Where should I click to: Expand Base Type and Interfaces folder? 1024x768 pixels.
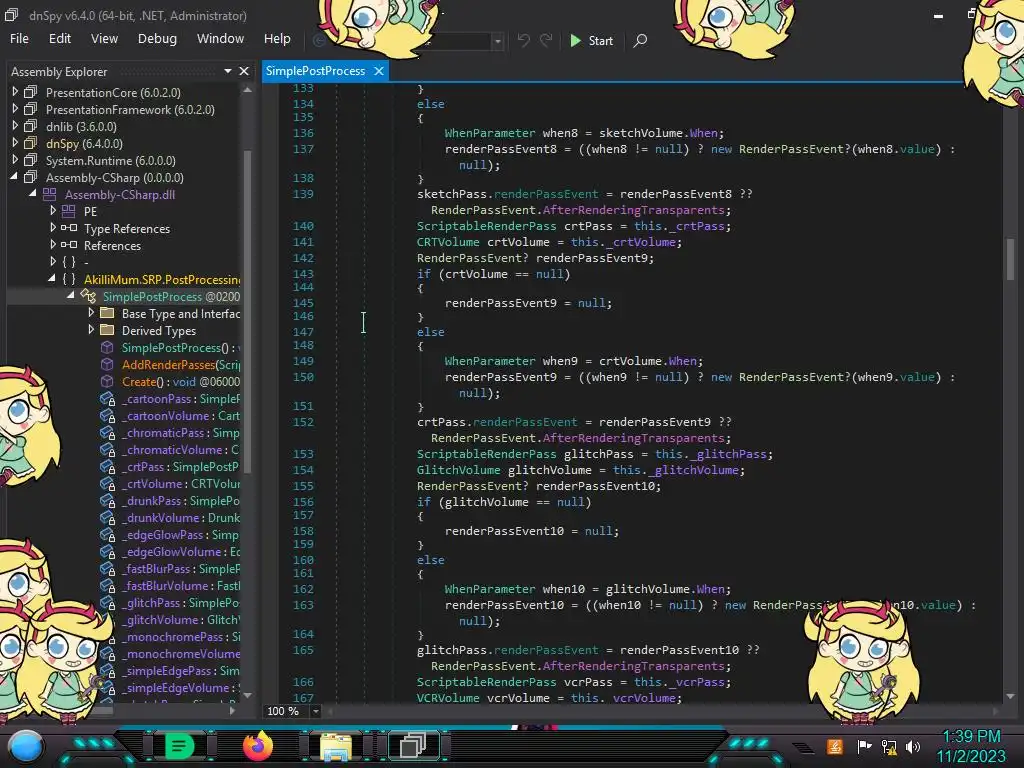91,313
